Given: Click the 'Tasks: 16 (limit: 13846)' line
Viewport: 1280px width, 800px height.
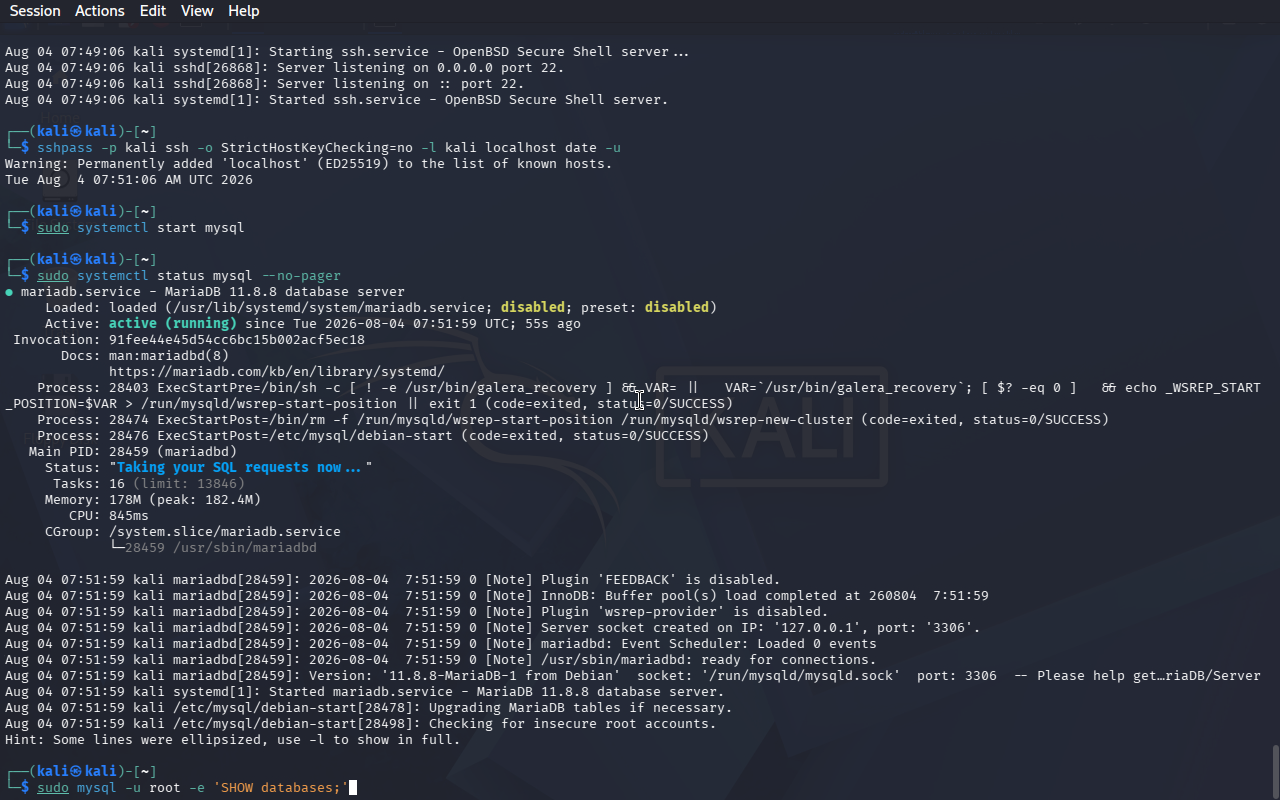Looking at the screenshot, I should (x=149, y=483).
